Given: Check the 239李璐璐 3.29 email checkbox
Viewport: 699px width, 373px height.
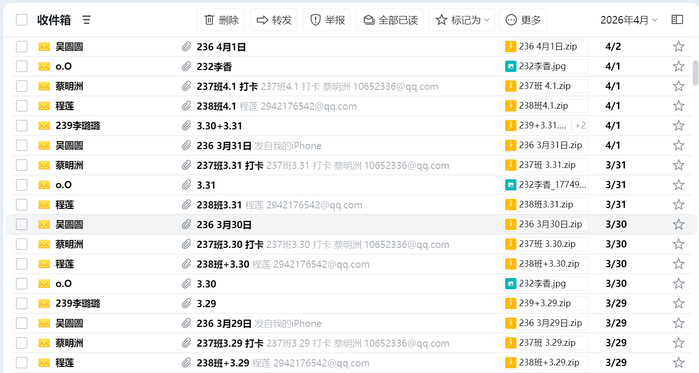Looking at the screenshot, I should [x=21, y=303].
